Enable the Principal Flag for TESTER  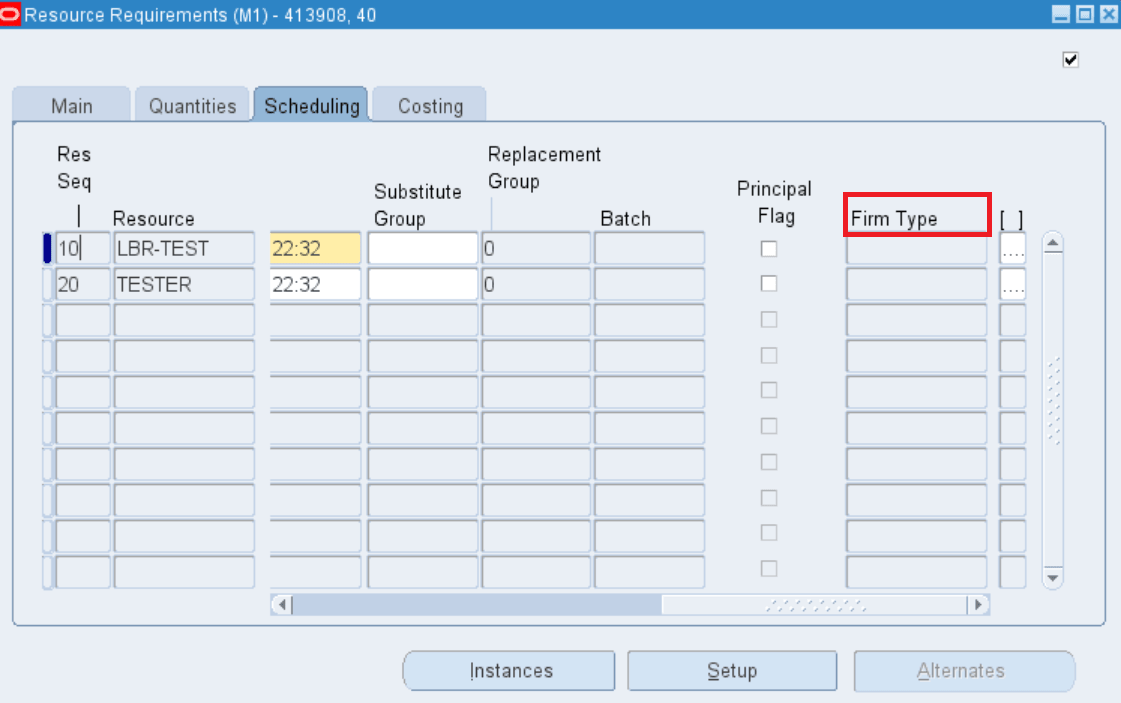point(768,284)
